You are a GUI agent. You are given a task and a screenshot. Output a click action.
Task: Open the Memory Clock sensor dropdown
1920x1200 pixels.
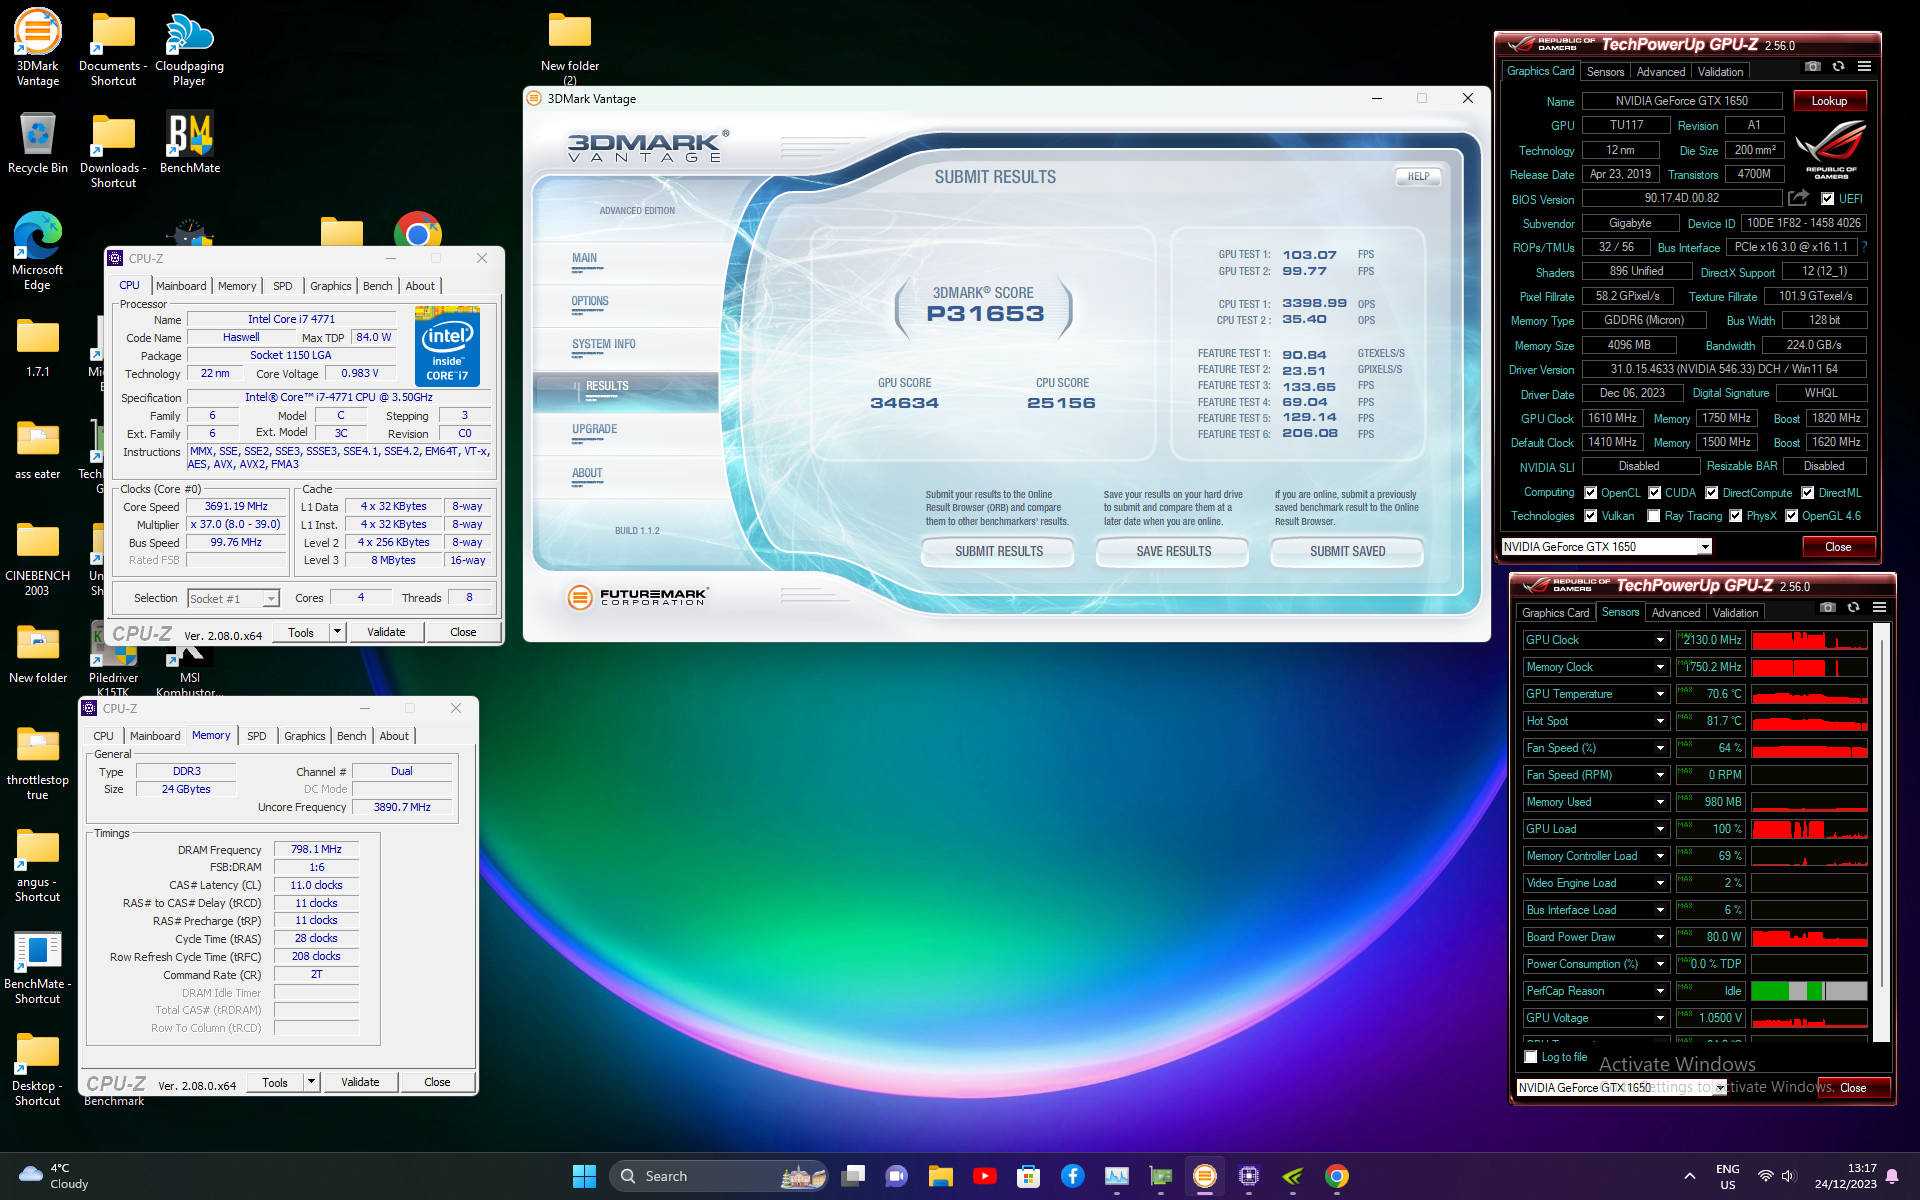click(x=1660, y=667)
